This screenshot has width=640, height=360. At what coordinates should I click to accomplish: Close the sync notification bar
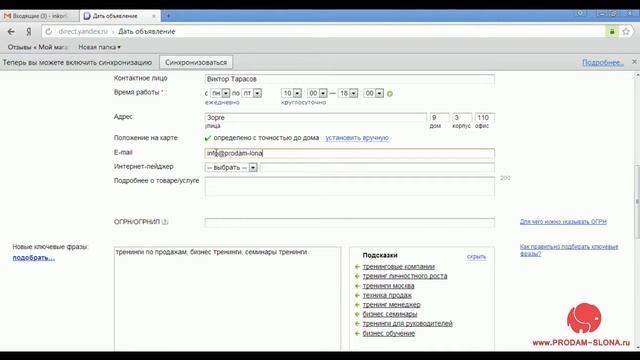(x=634, y=62)
